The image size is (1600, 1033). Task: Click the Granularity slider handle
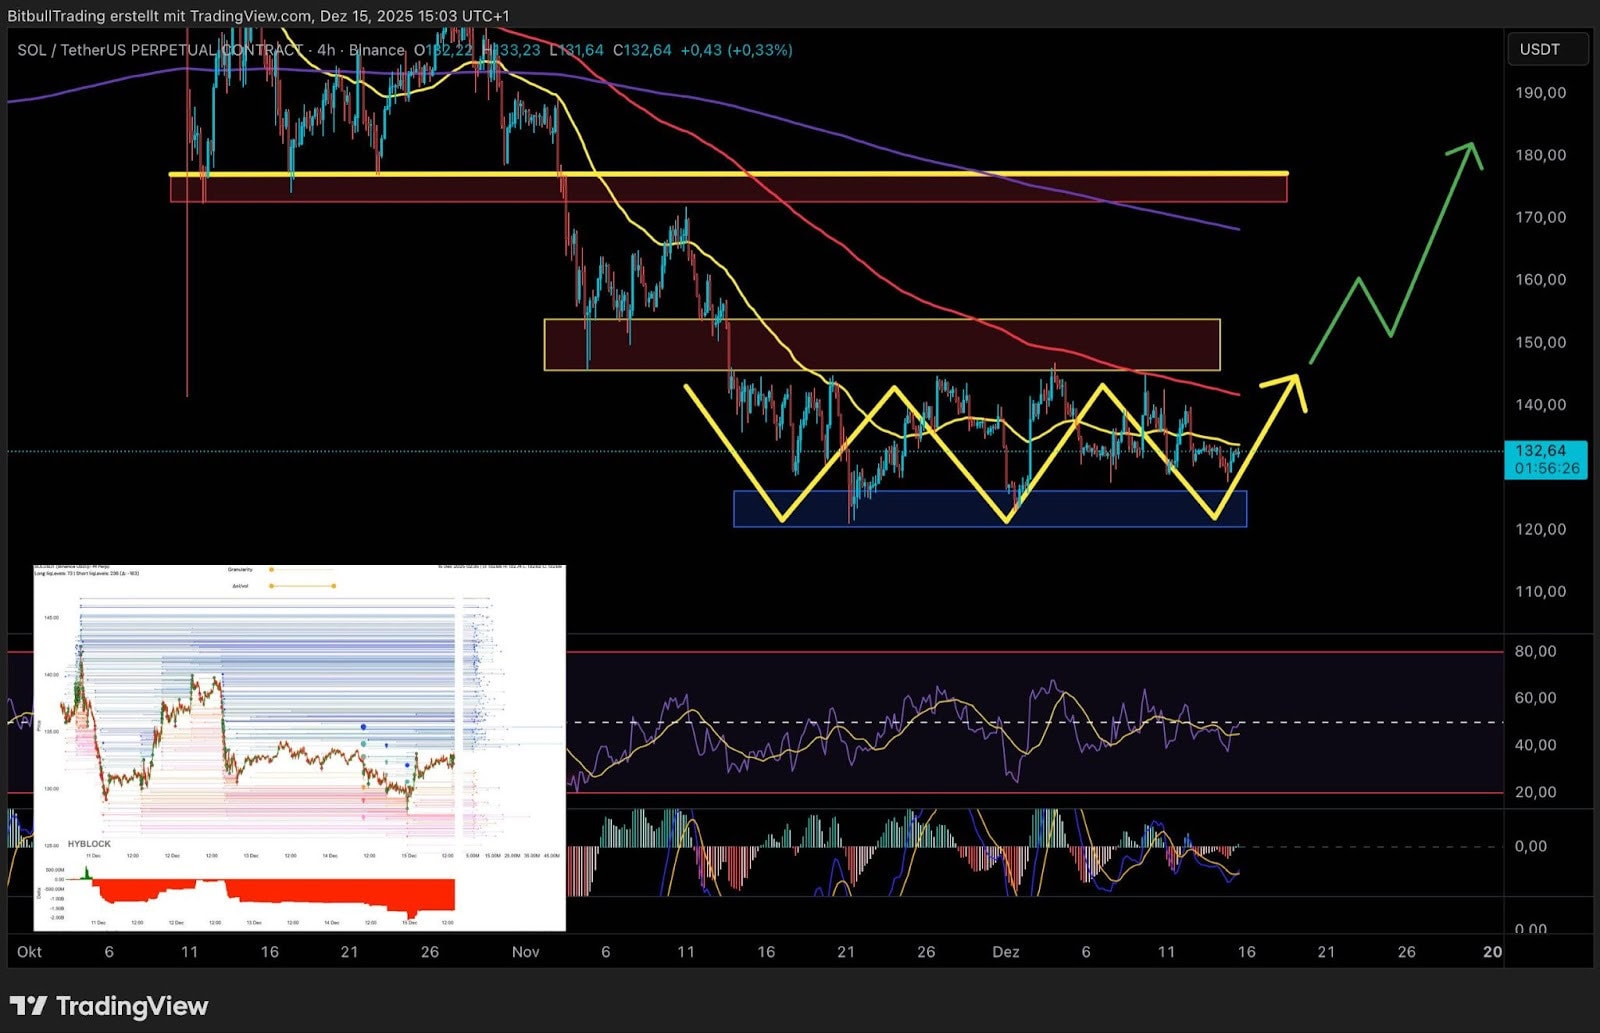[x=271, y=570]
